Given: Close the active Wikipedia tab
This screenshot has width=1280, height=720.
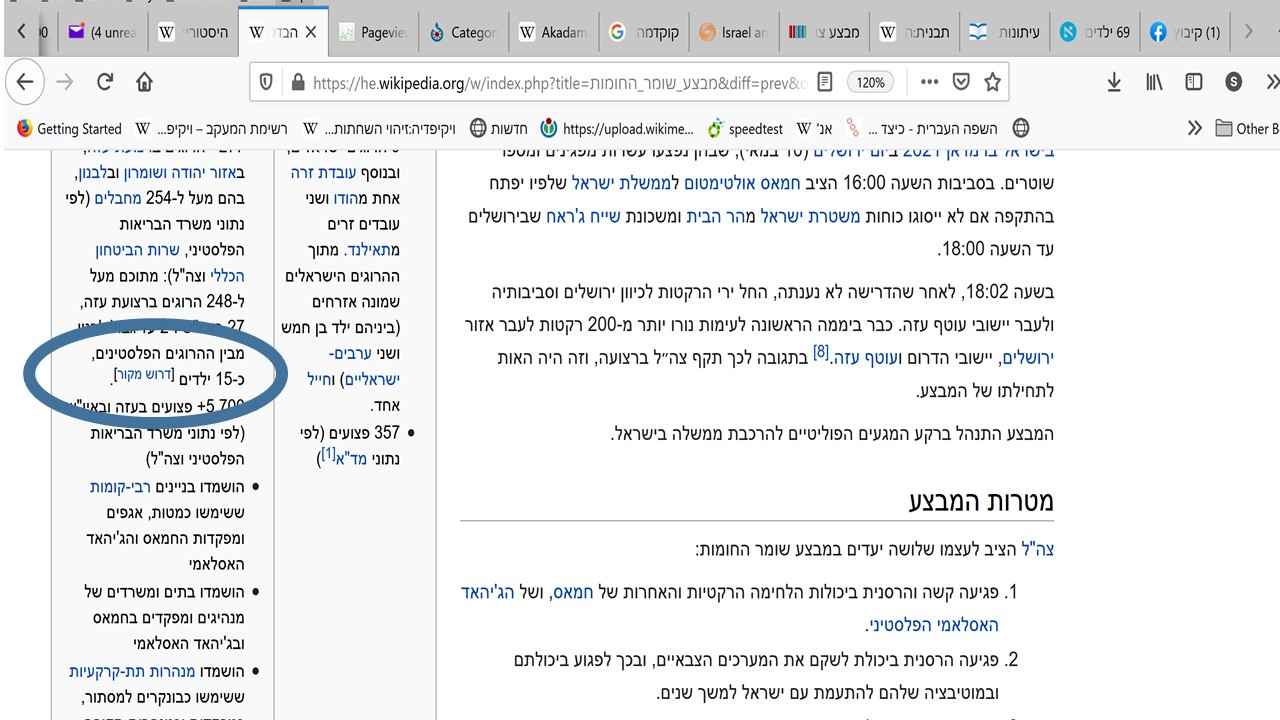Looking at the screenshot, I should pos(310,32).
